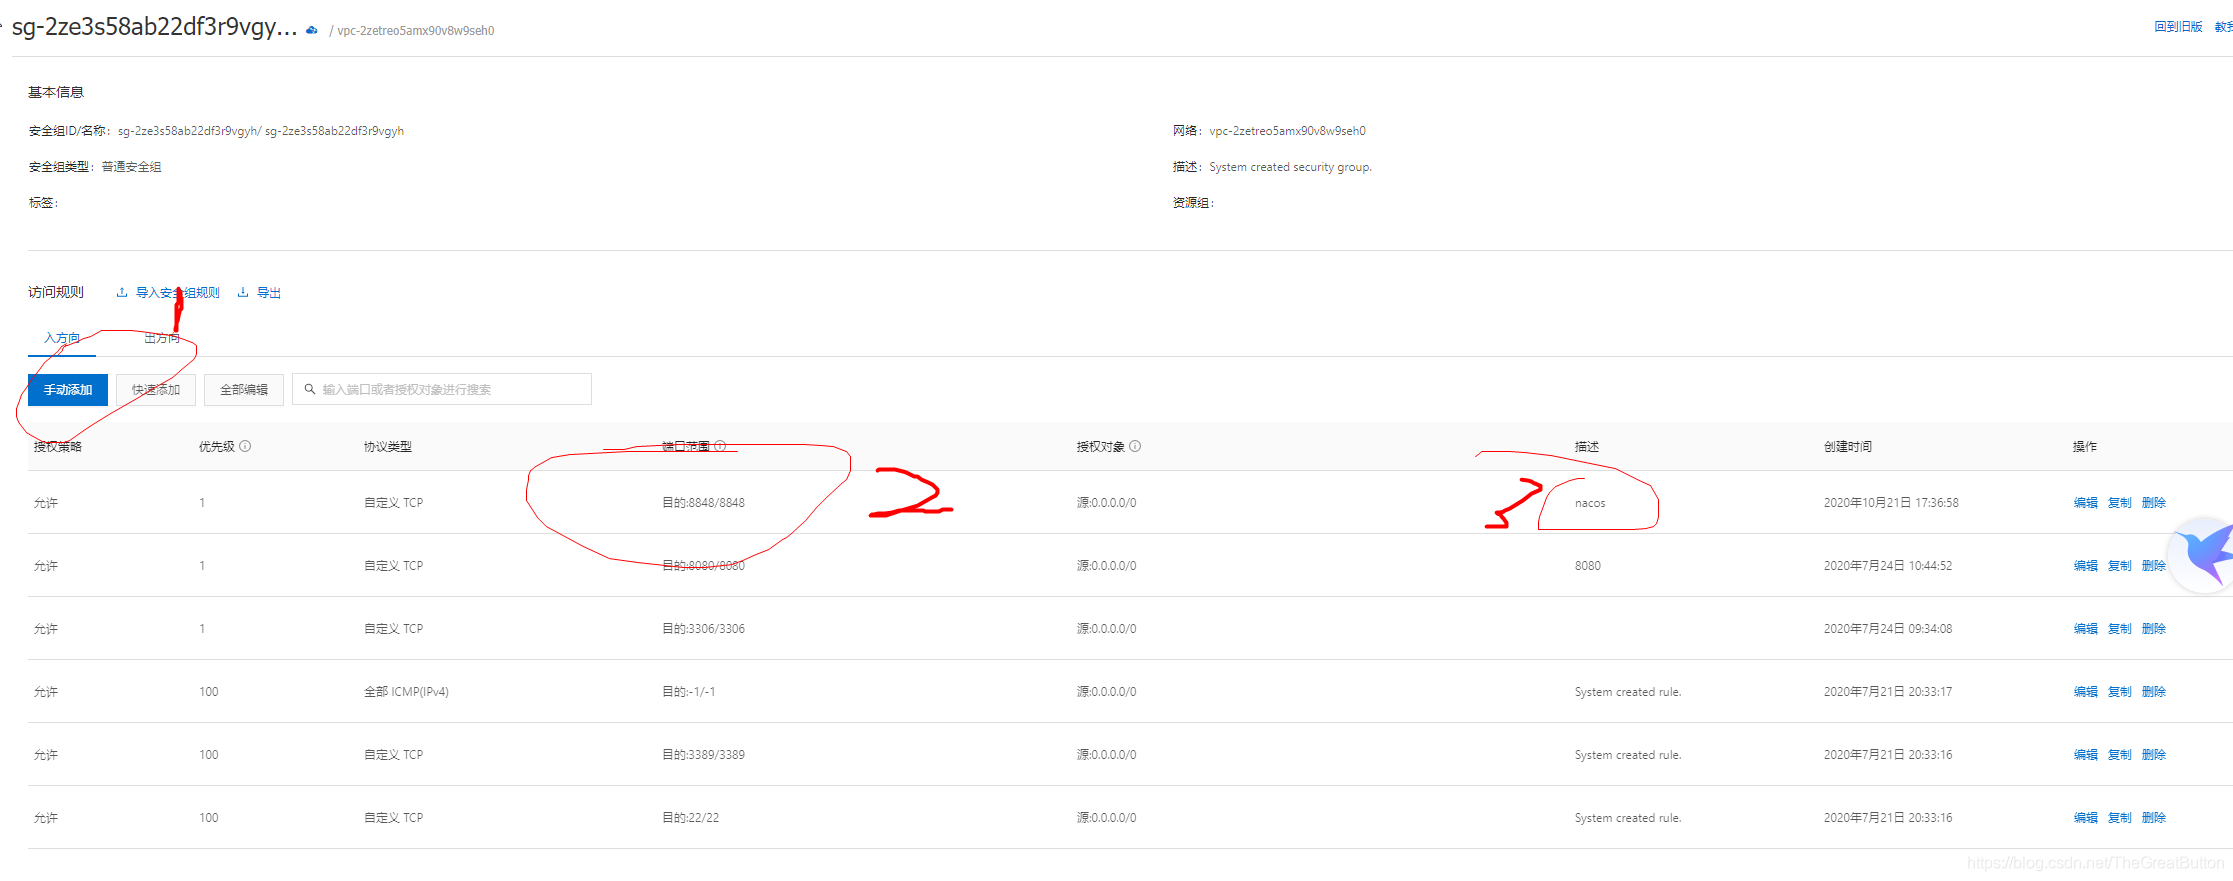Click 复制 for the 3389/3389 rule
Screen dimensions: 2233x881
[2120, 755]
